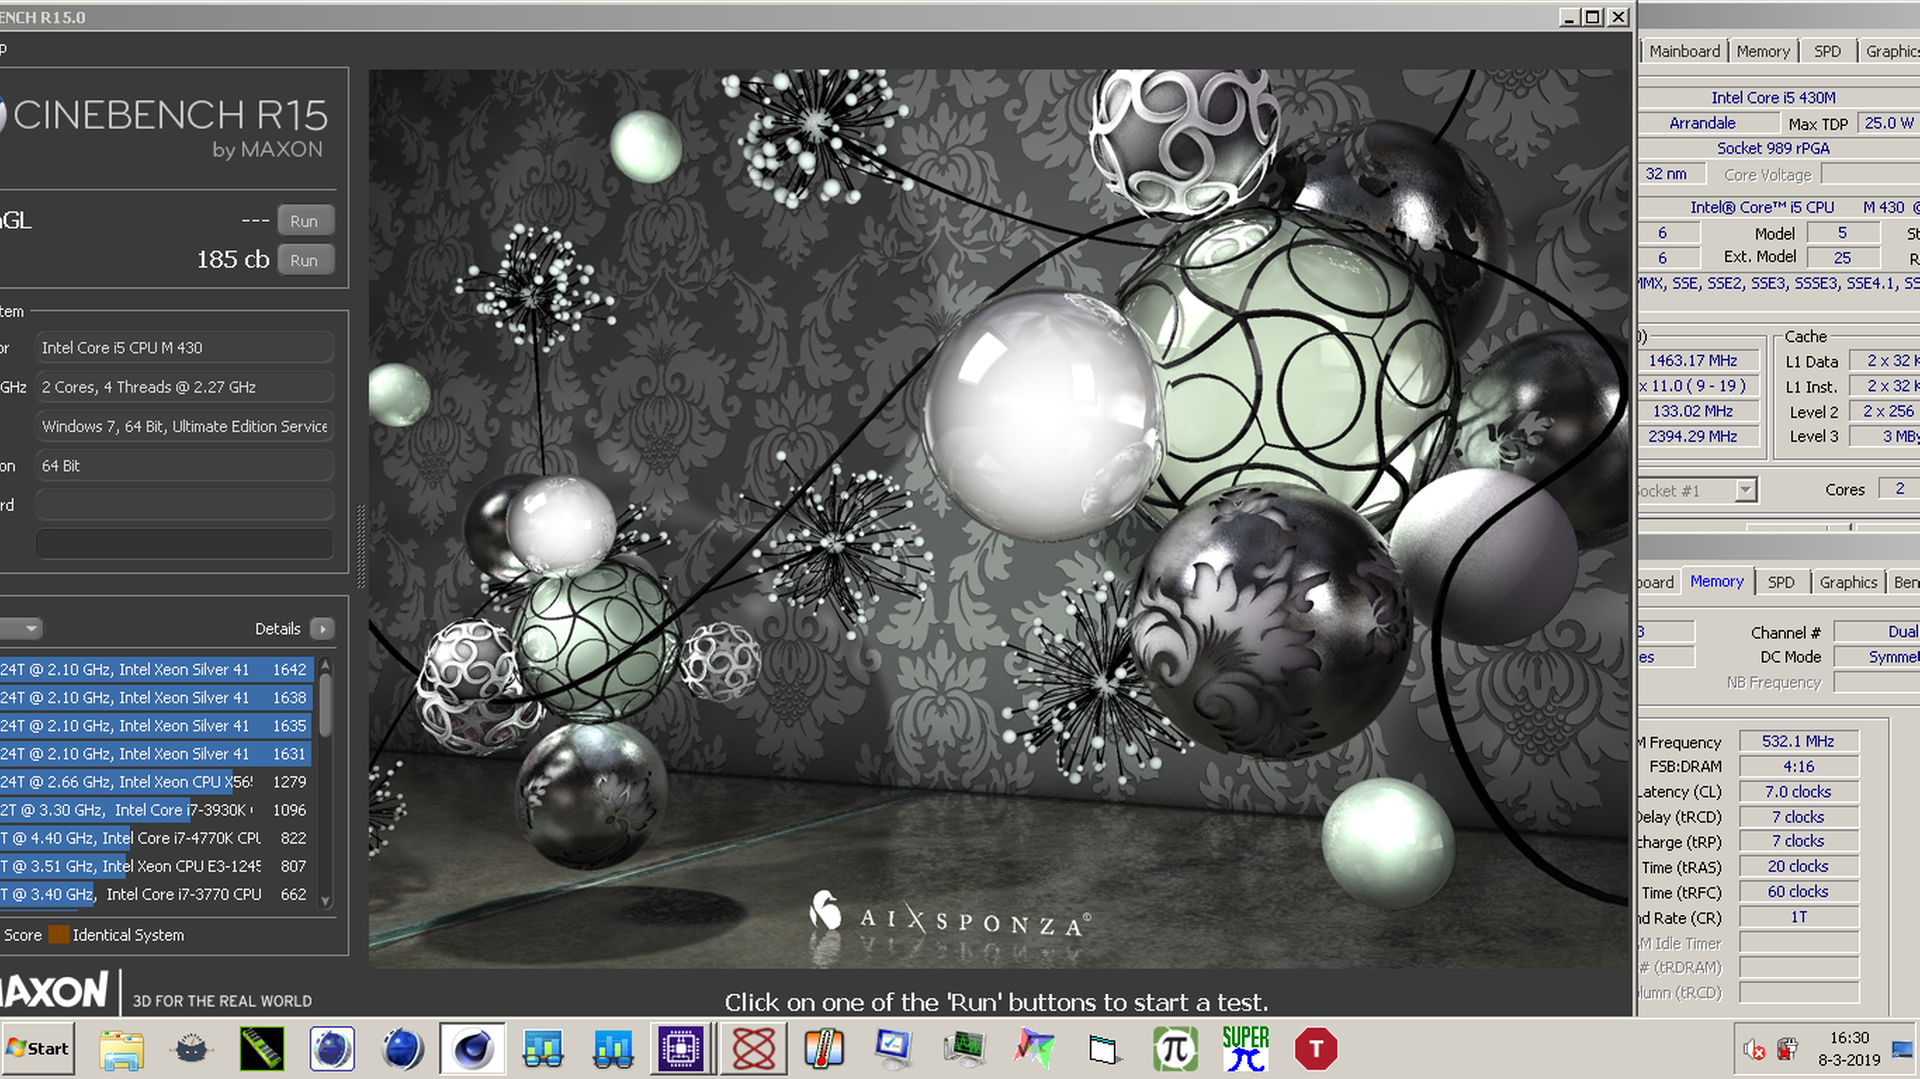Switch to the active Cinebench R15 taskbar button
This screenshot has width=1920, height=1079.
click(472, 1050)
